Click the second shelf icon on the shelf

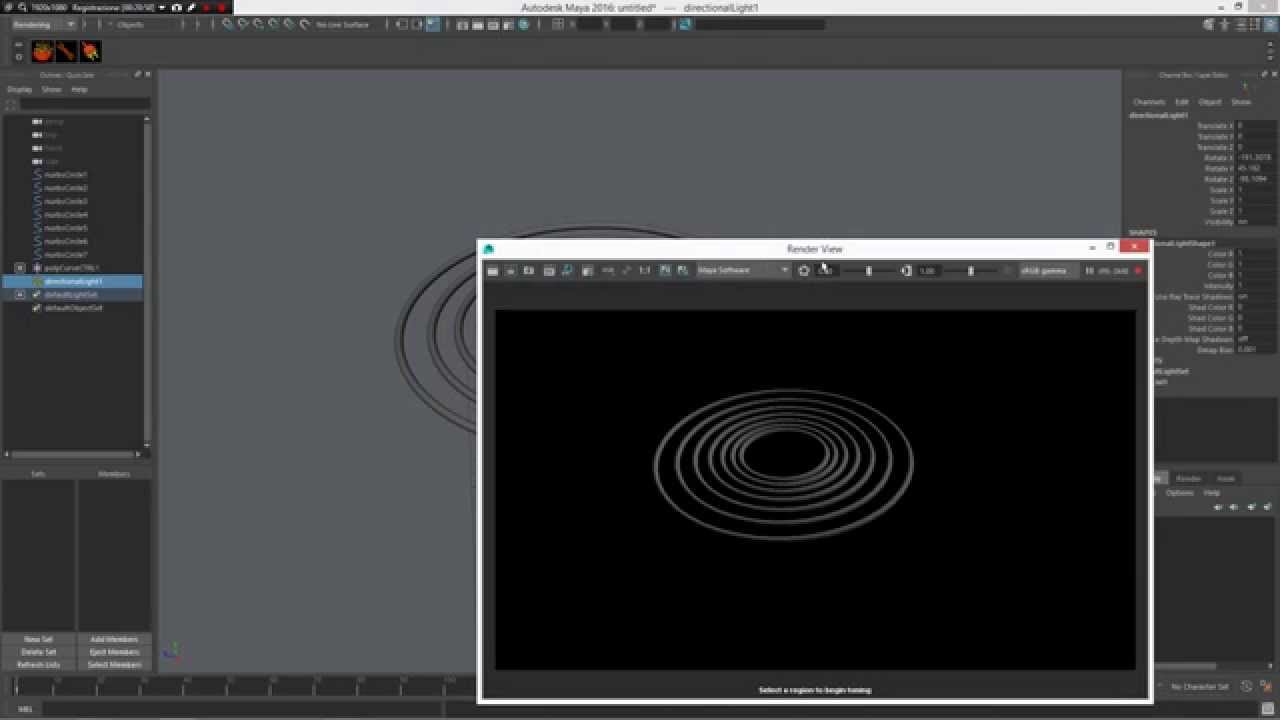66,51
